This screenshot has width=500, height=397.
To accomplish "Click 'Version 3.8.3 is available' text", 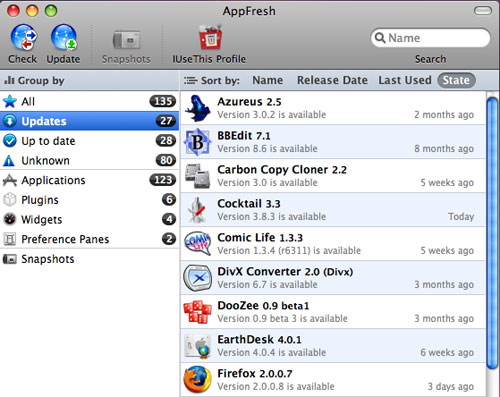I will coord(272,217).
